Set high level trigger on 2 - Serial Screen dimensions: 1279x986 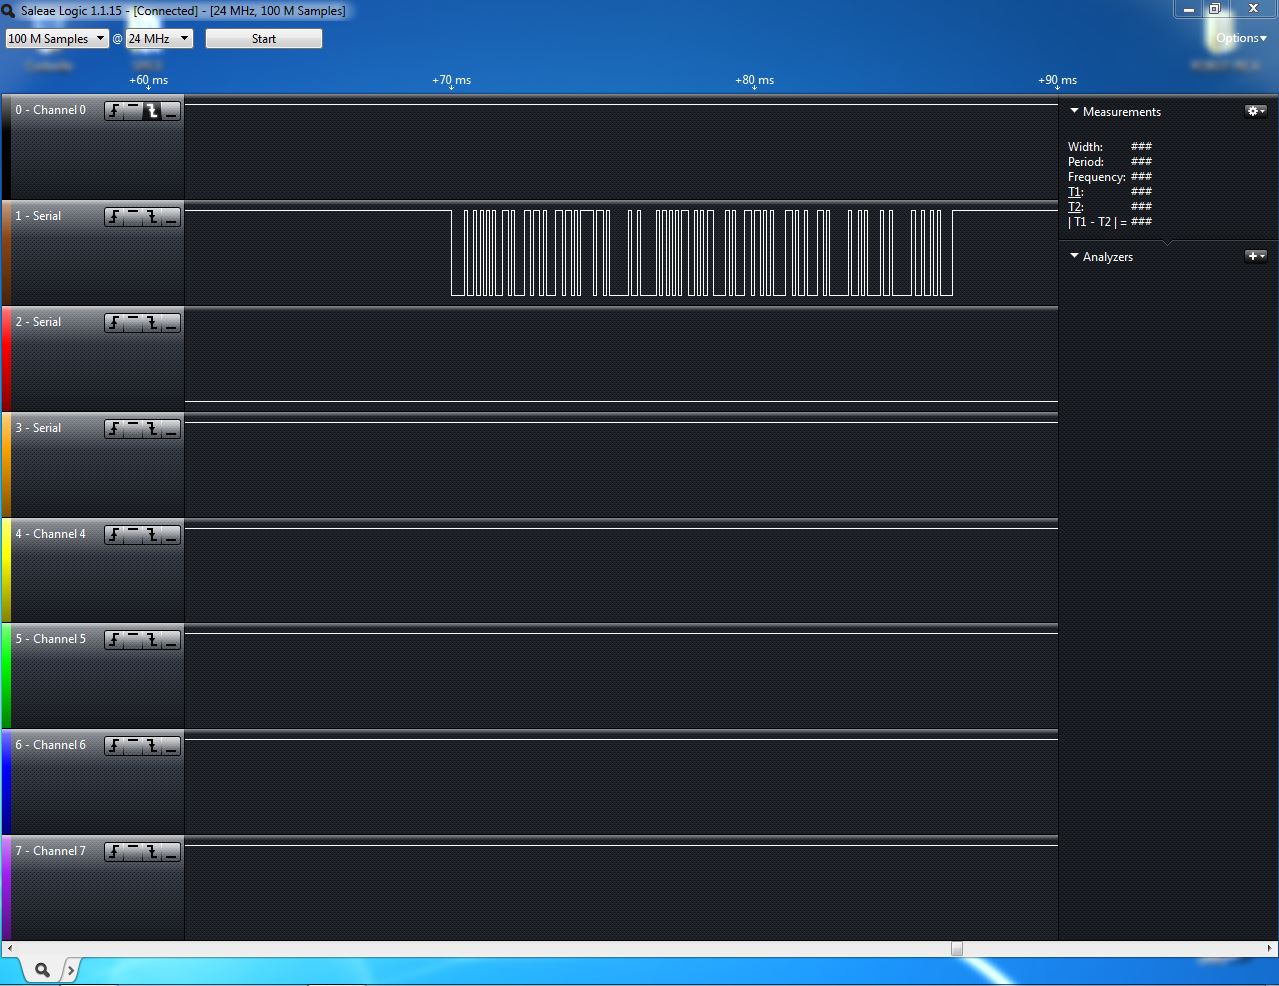coord(133,323)
